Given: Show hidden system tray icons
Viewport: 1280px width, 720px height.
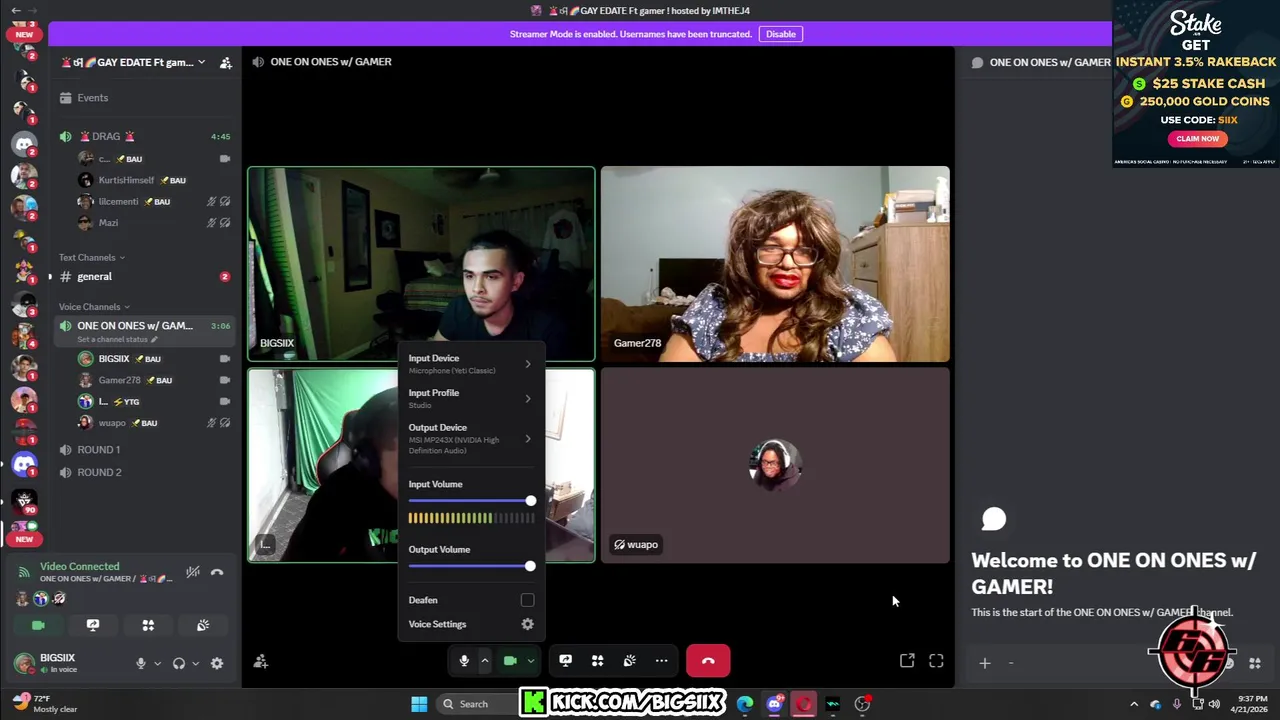Looking at the screenshot, I should 1134,704.
